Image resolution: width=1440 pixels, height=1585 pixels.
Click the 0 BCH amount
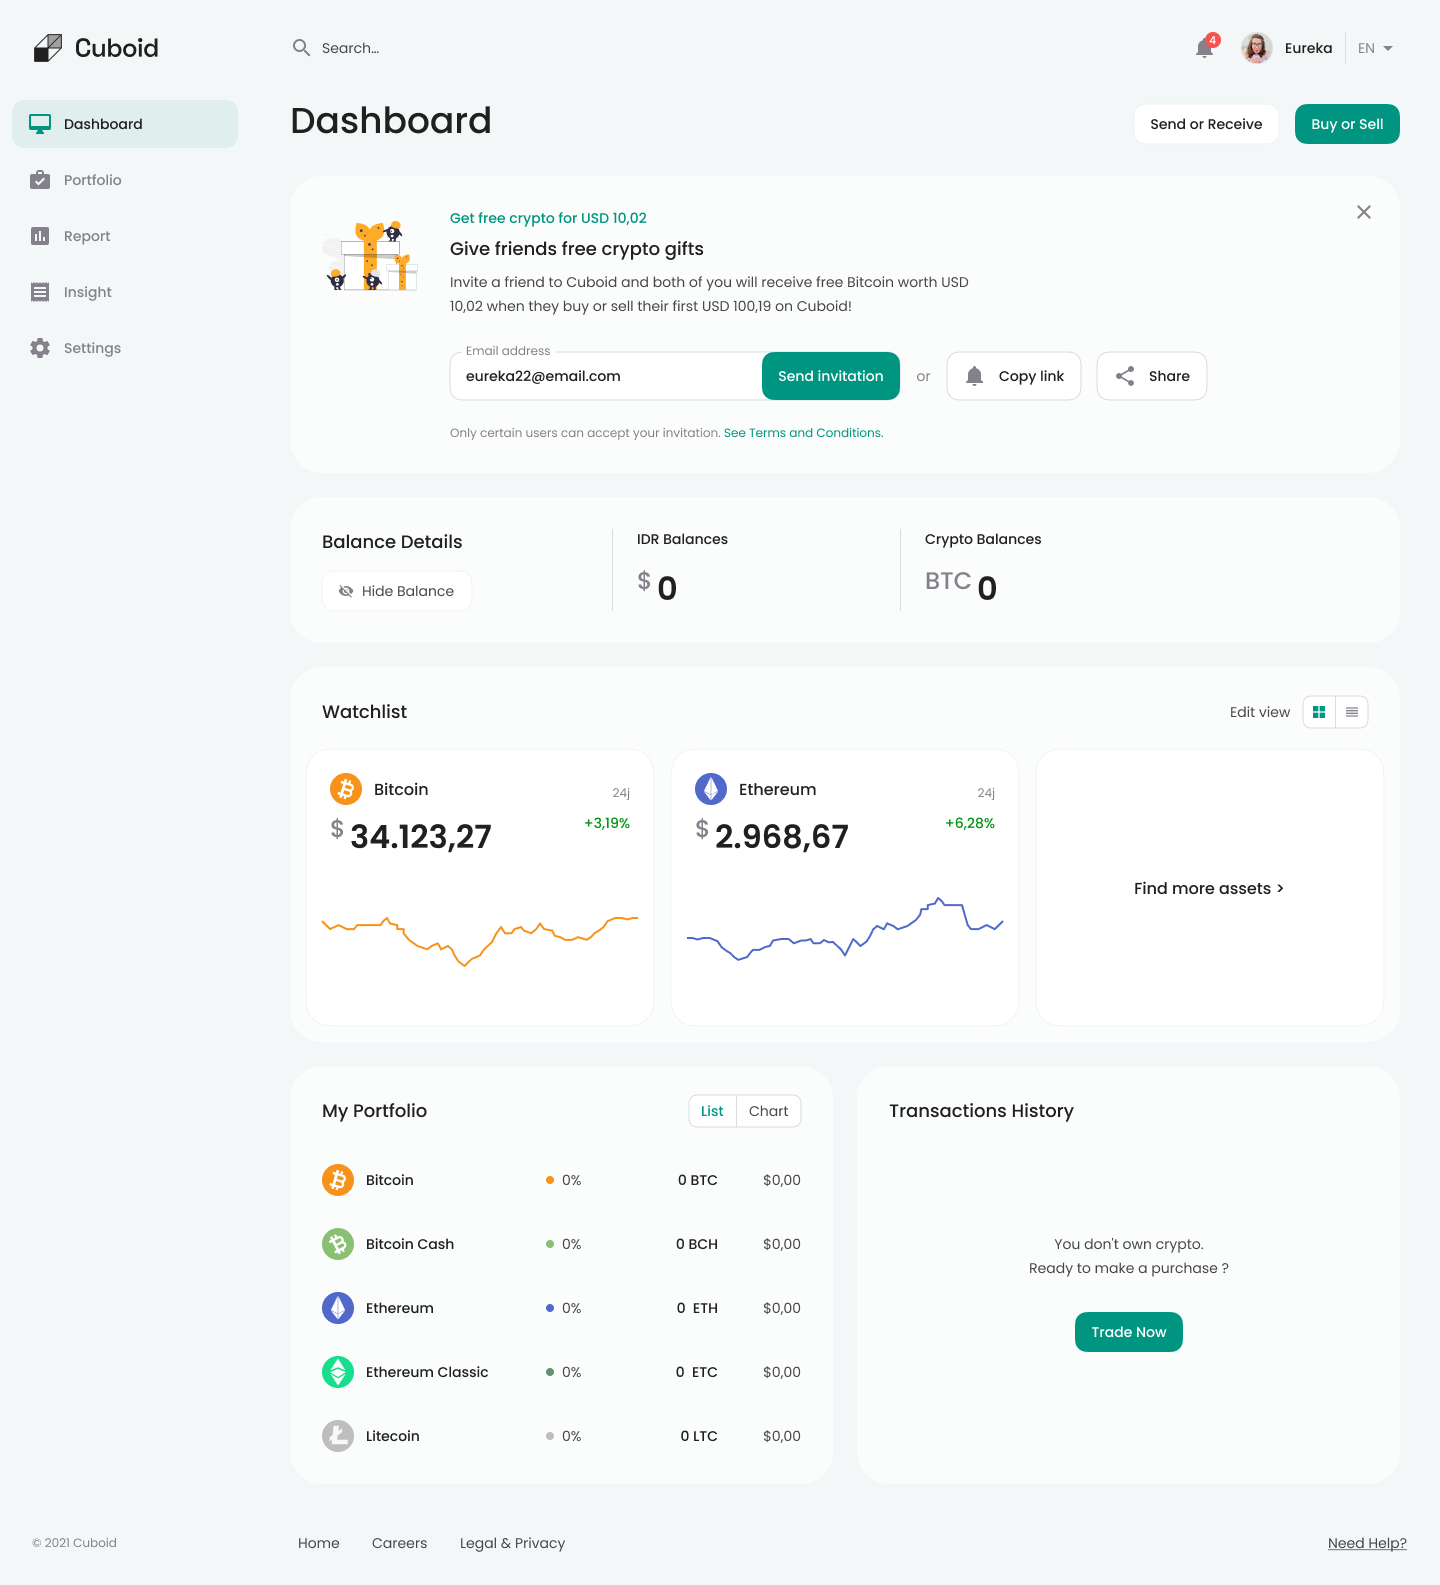tap(697, 1244)
